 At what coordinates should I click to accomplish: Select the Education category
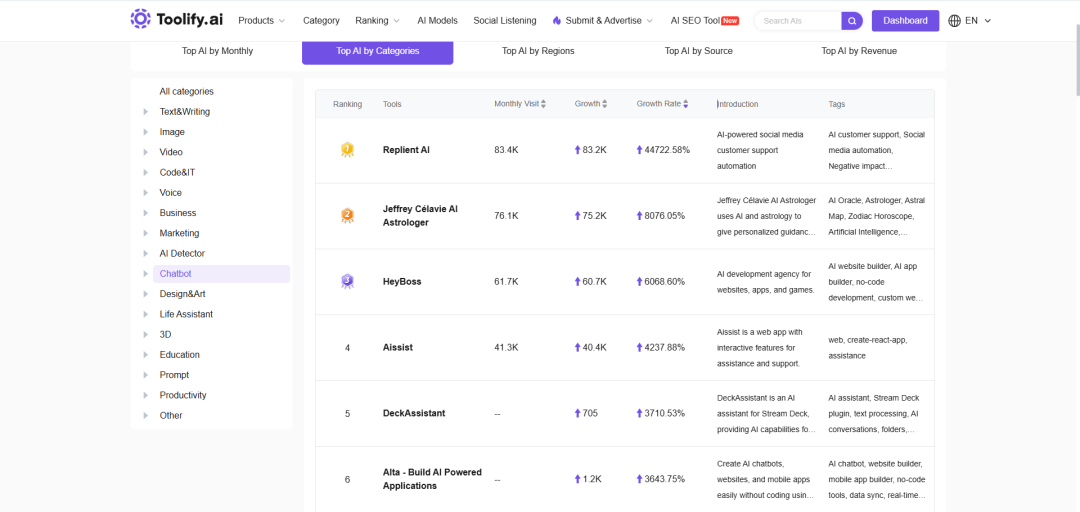[180, 355]
